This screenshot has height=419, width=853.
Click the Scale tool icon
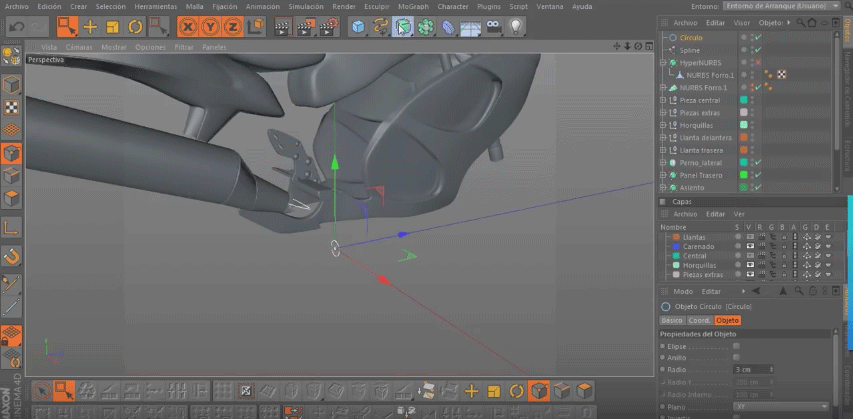pyautogui.click(x=112, y=27)
